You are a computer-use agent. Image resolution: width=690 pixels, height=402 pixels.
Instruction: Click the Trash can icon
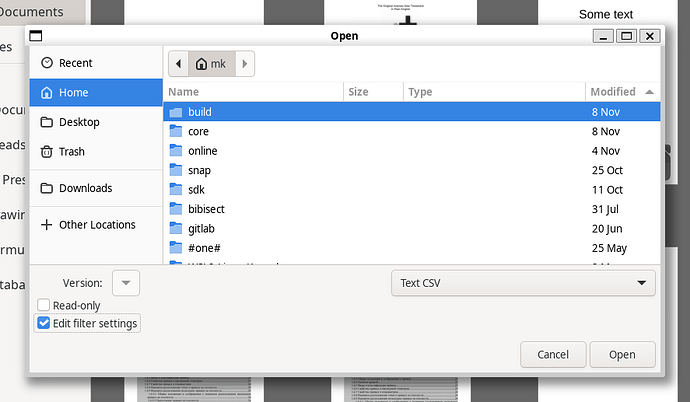(x=46, y=152)
